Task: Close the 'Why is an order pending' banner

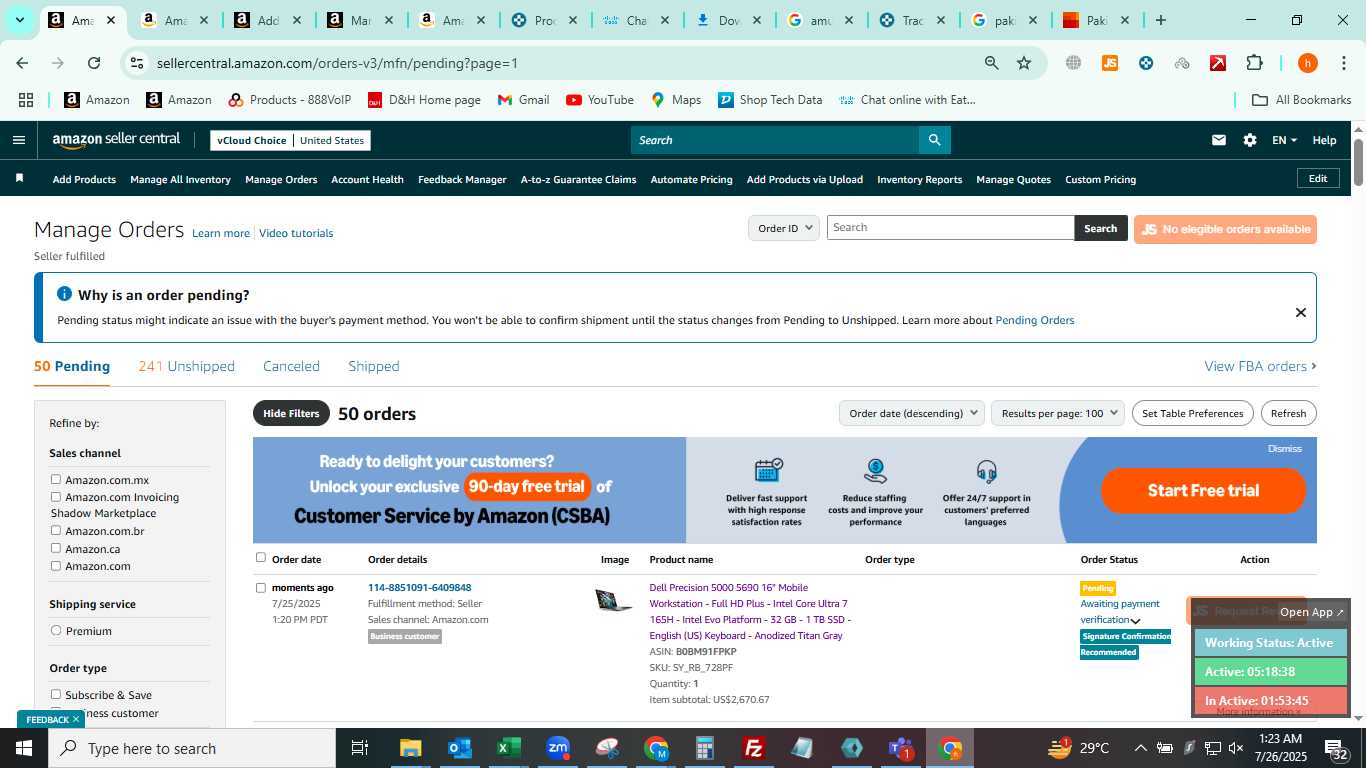Action: [x=1300, y=312]
